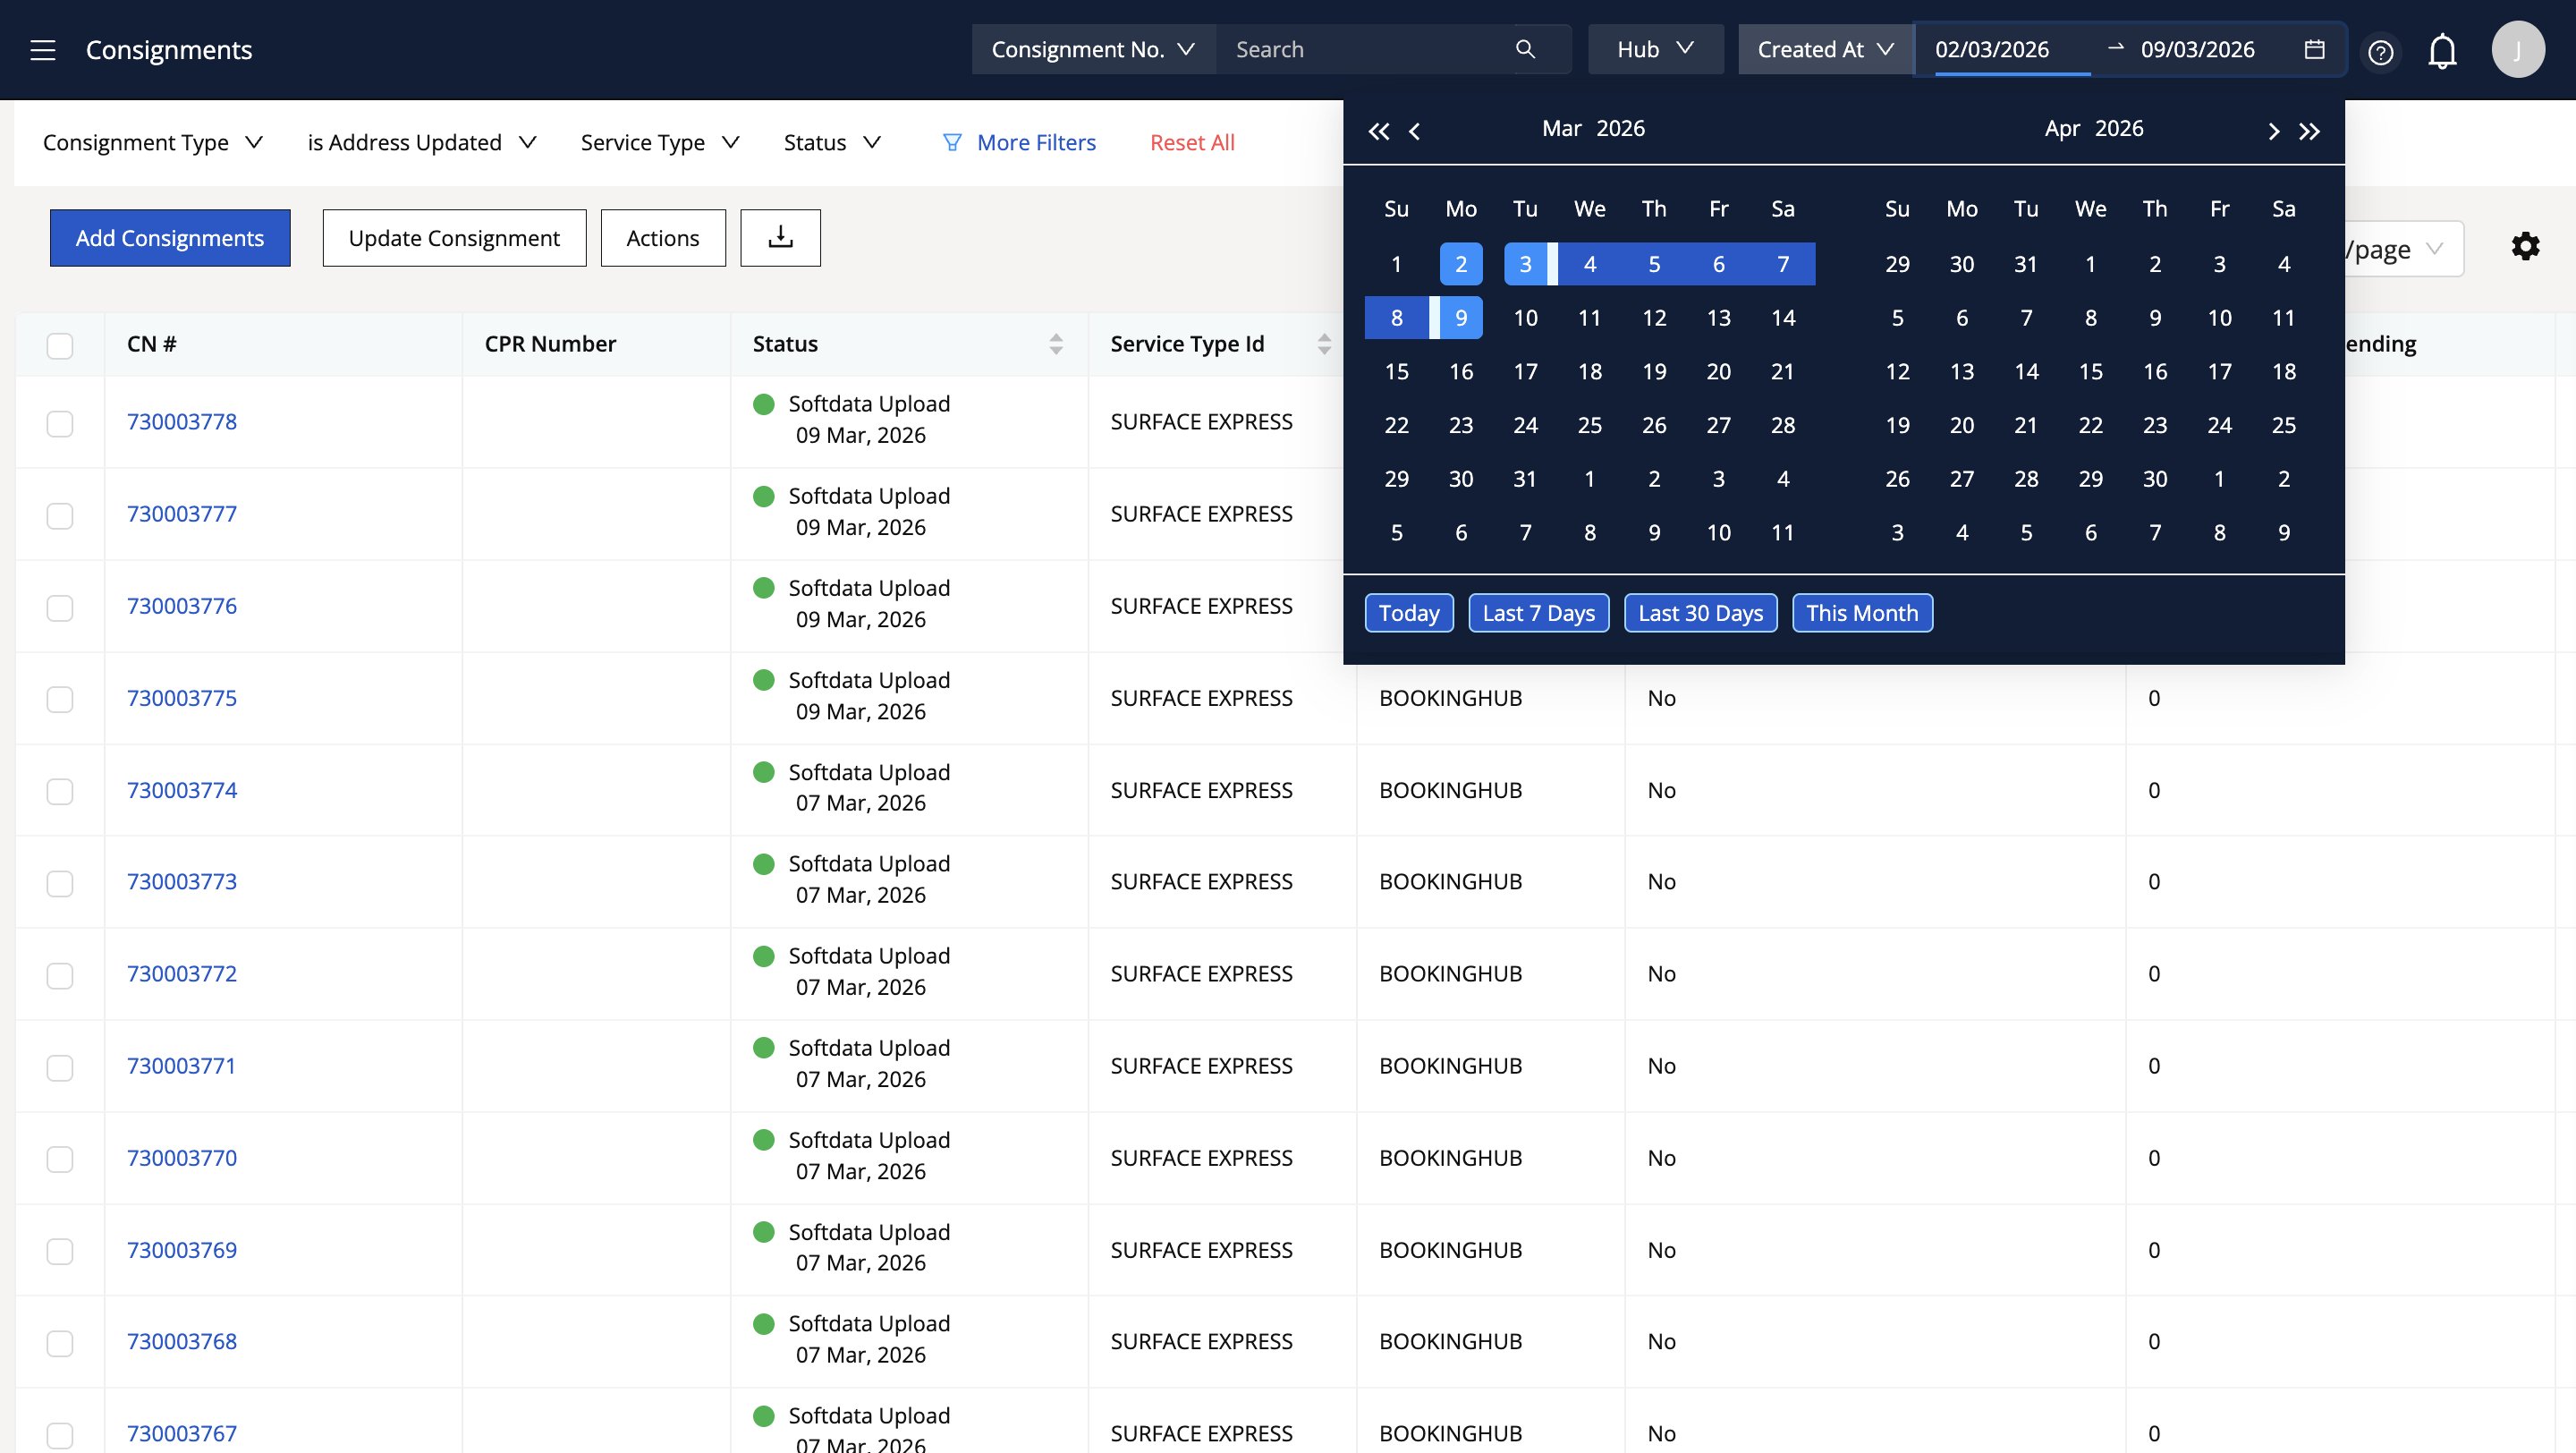Click the search magnifier icon

tap(1524, 49)
